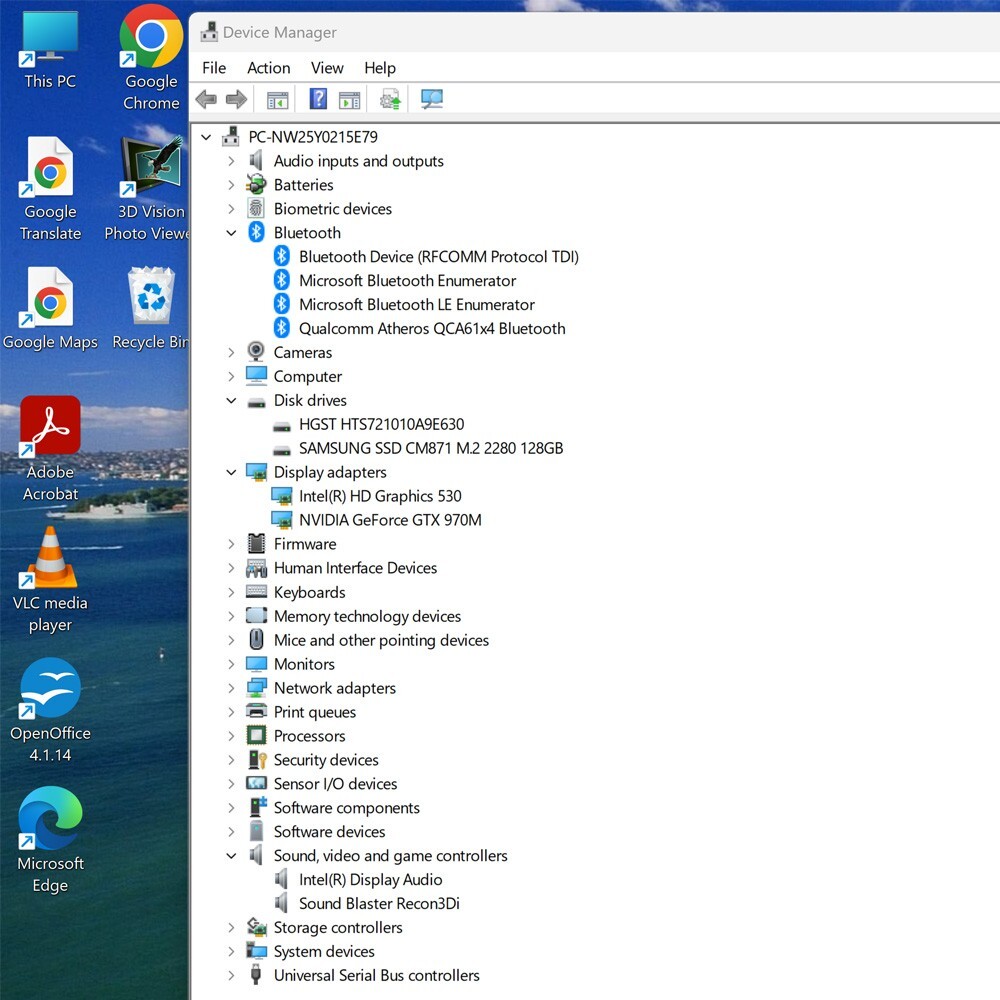Select the Recycle Bin icon
Image resolution: width=1000 pixels, height=1000 pixels.
pos(151,309)
